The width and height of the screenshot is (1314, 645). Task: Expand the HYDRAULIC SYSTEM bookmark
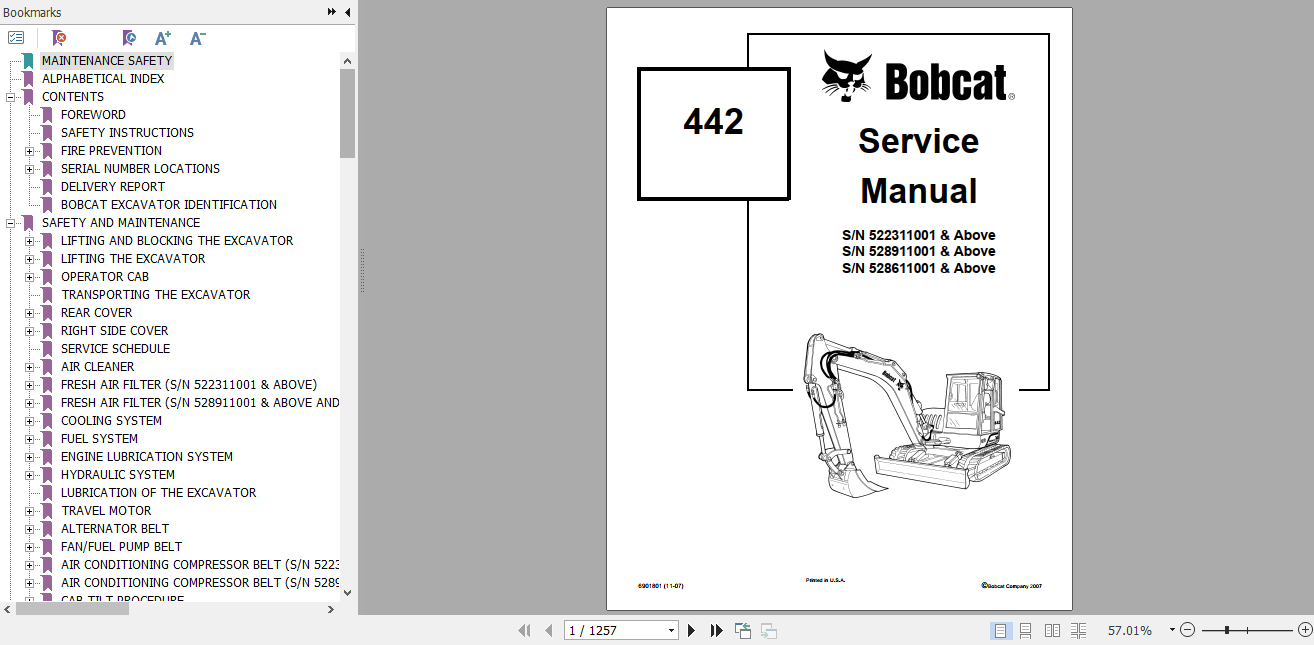tap(29, 475)
